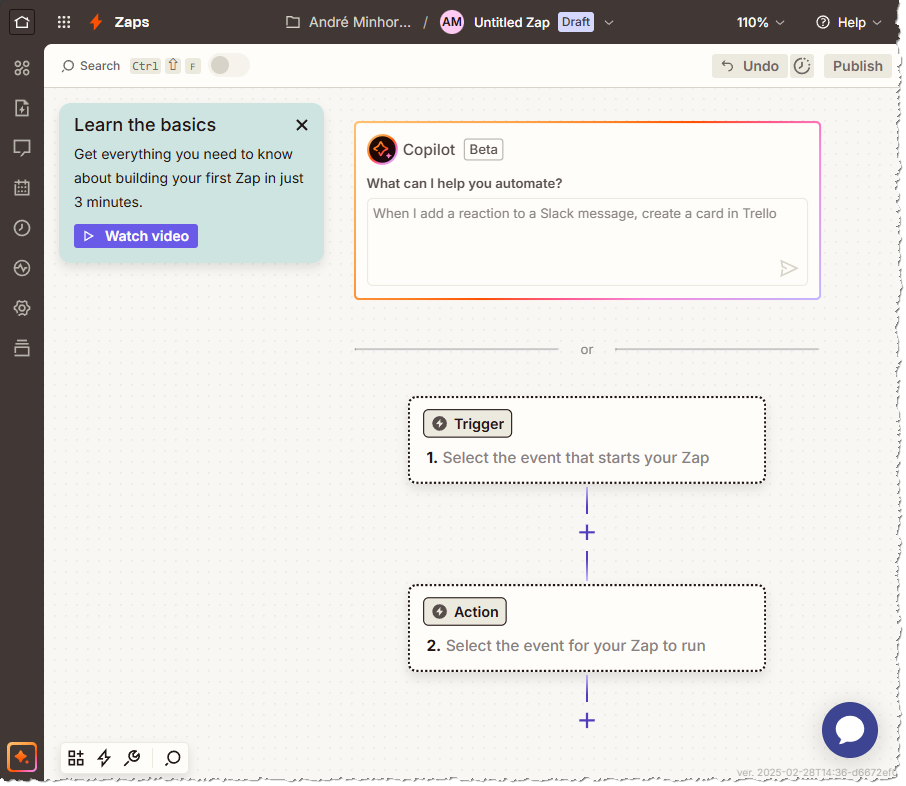This screenshot has height=786, width=906.
Task: Close the Learn the basics panel
Action: tap(302, 125)
